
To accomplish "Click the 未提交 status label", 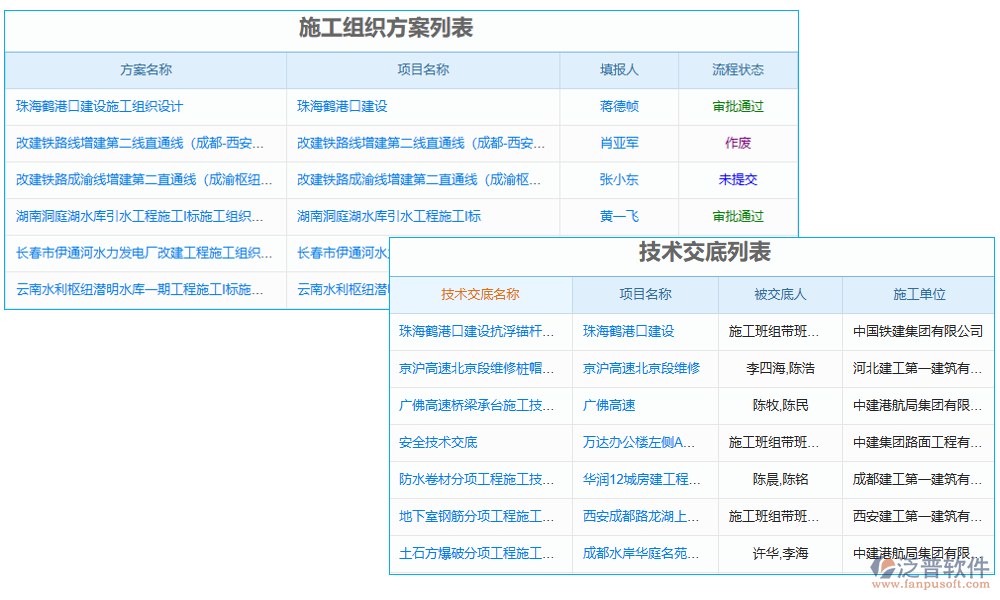I will click(738, 180).
